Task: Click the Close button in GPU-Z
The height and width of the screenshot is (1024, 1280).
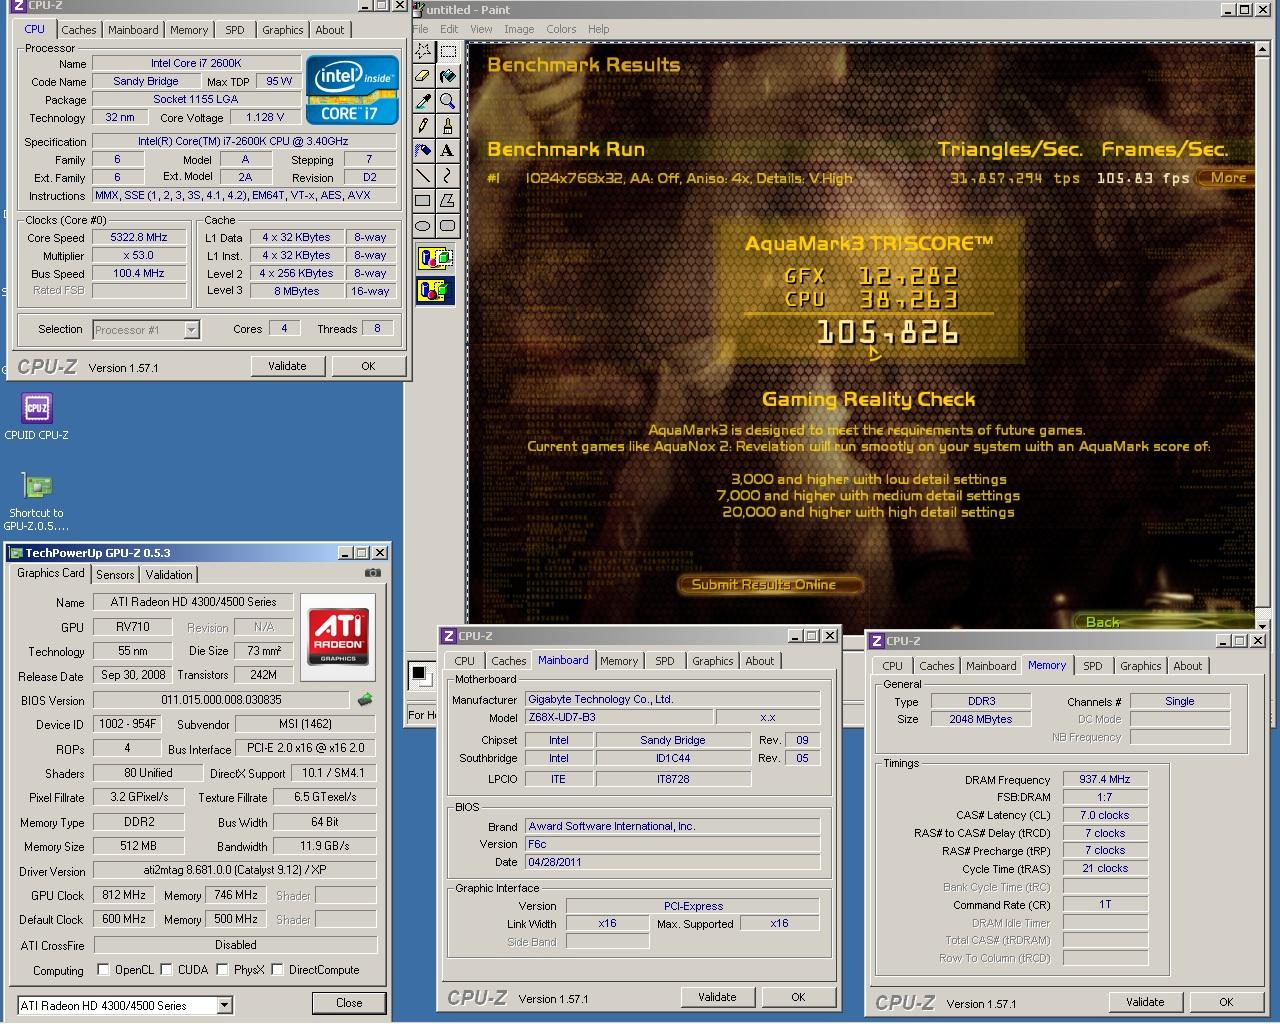Action: click(349, 1003)
